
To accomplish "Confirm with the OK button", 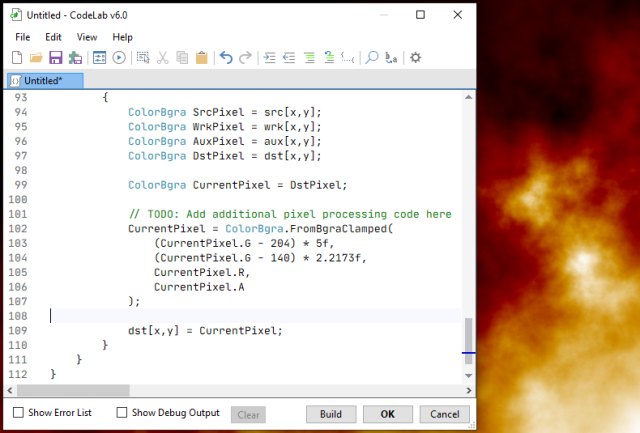I will tap(388, 414).
